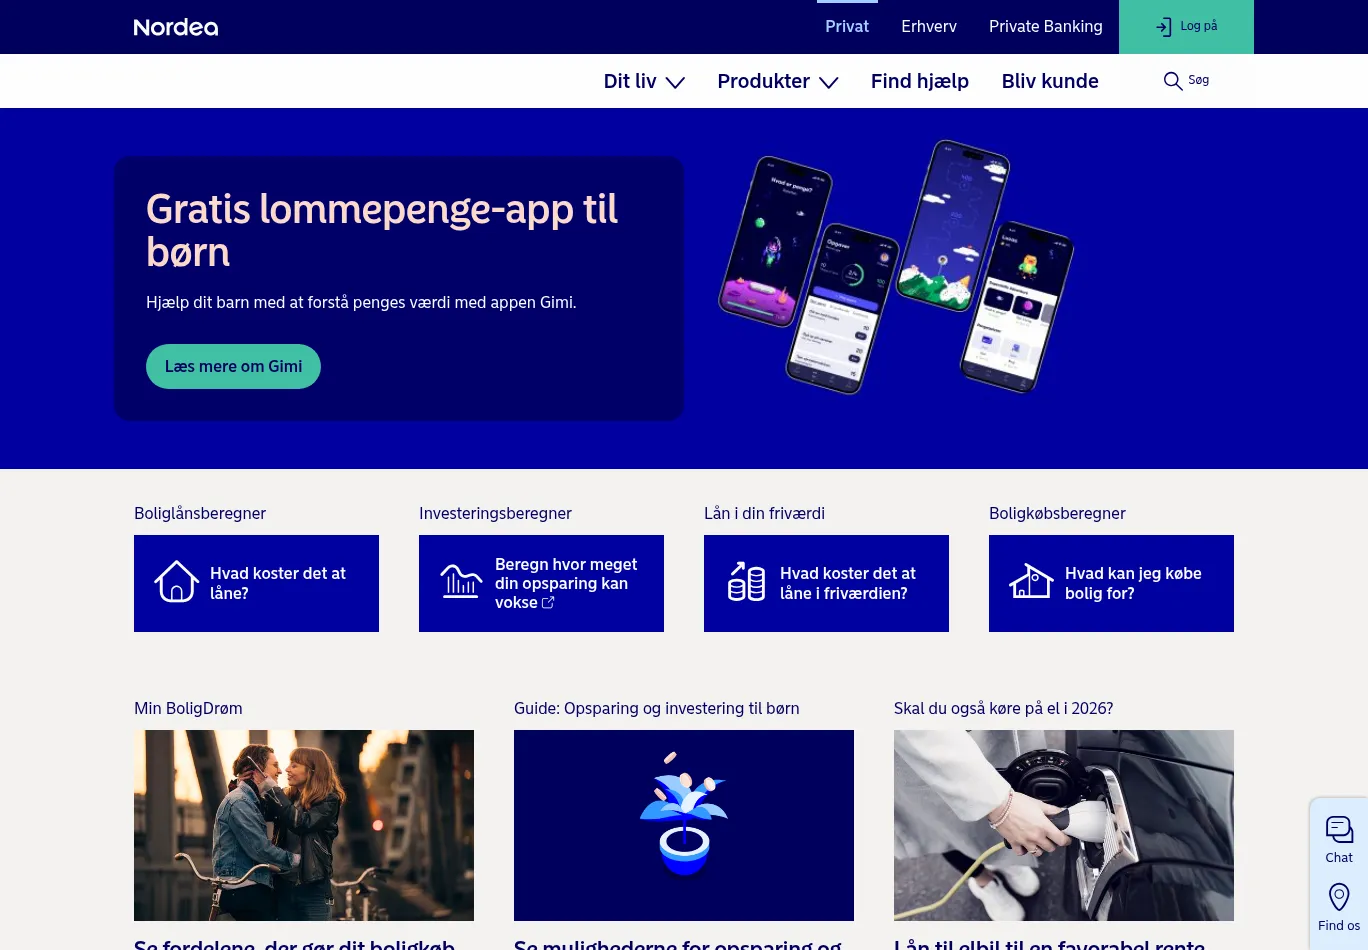This screenshot has height=950, width=1368.
Task: Open the Bliv kunde menu item
Action: pyautogui.click(x=1050, y=81)
